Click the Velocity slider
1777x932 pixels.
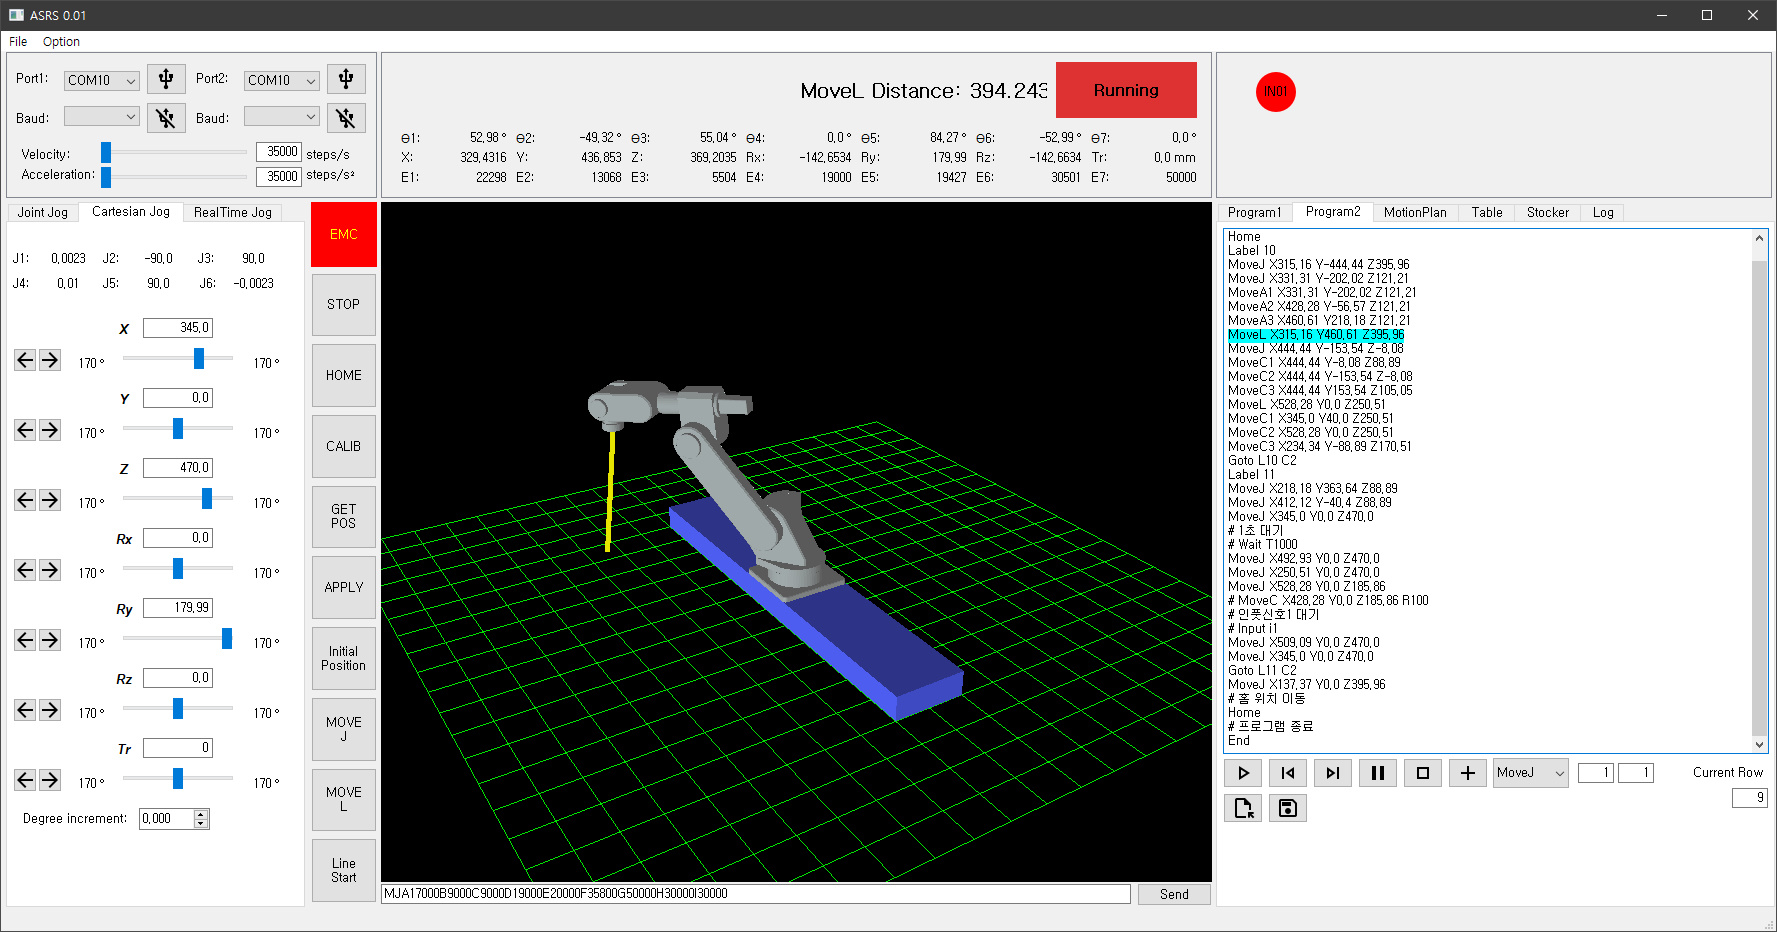(174, 152)
